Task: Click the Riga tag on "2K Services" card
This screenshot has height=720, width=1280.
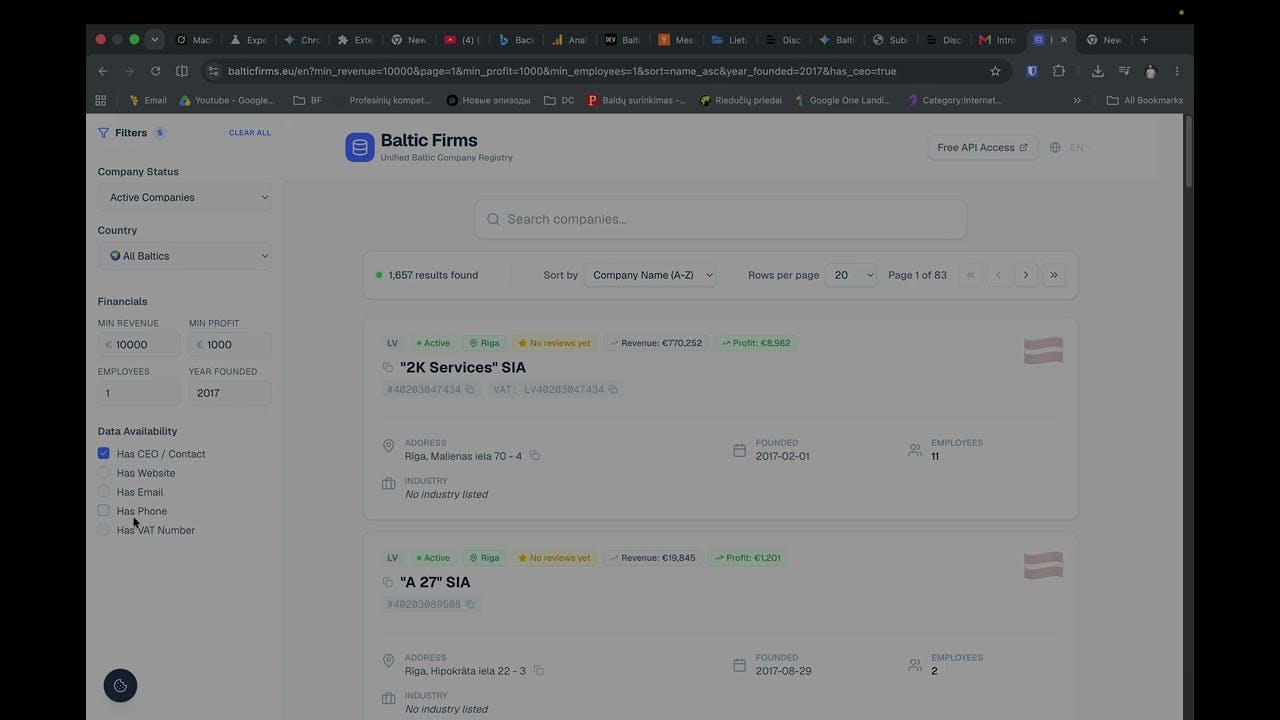Action: click(x=484, y=343)
